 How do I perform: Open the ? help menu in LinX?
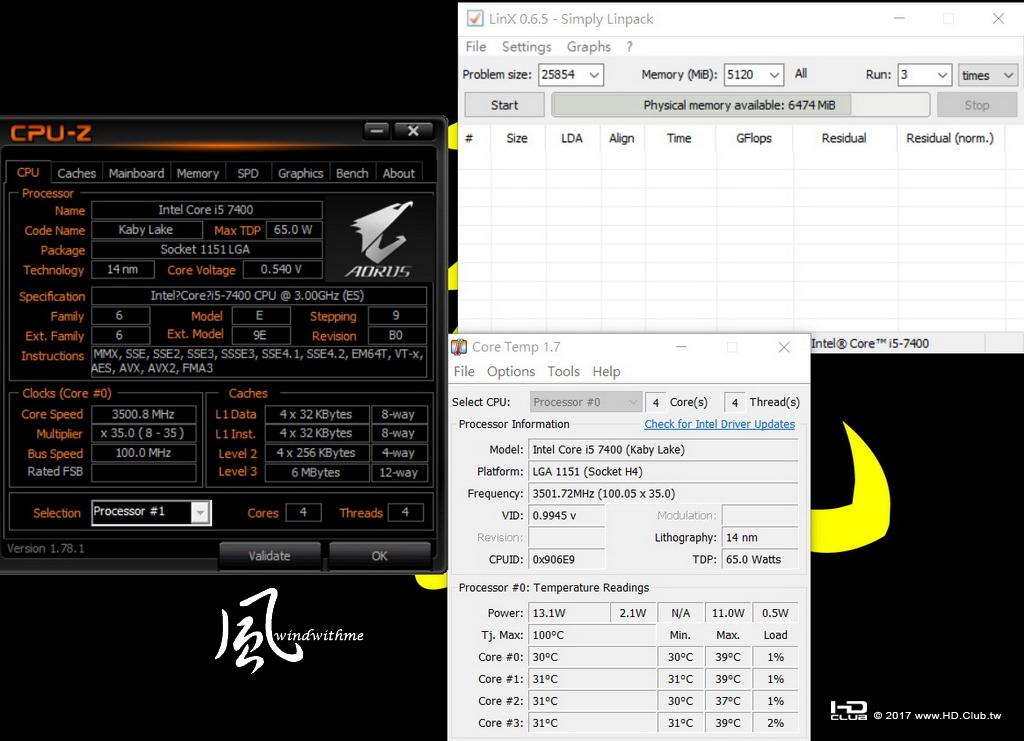click(629, 46)
